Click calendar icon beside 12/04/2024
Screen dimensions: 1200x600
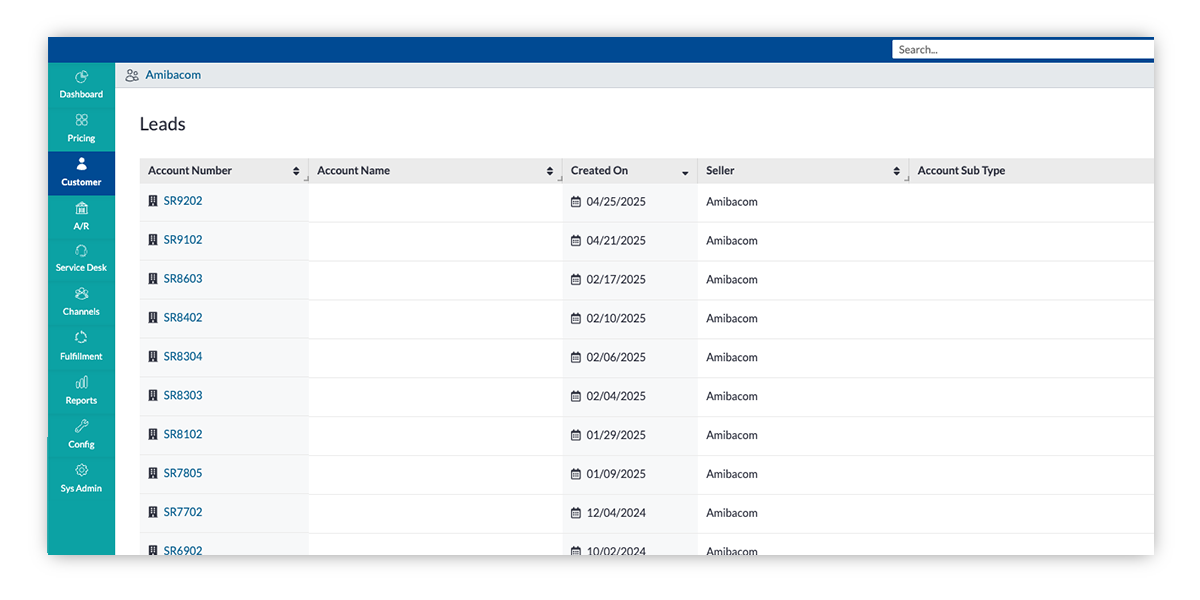pyautogui.click(x=575, y=514)
